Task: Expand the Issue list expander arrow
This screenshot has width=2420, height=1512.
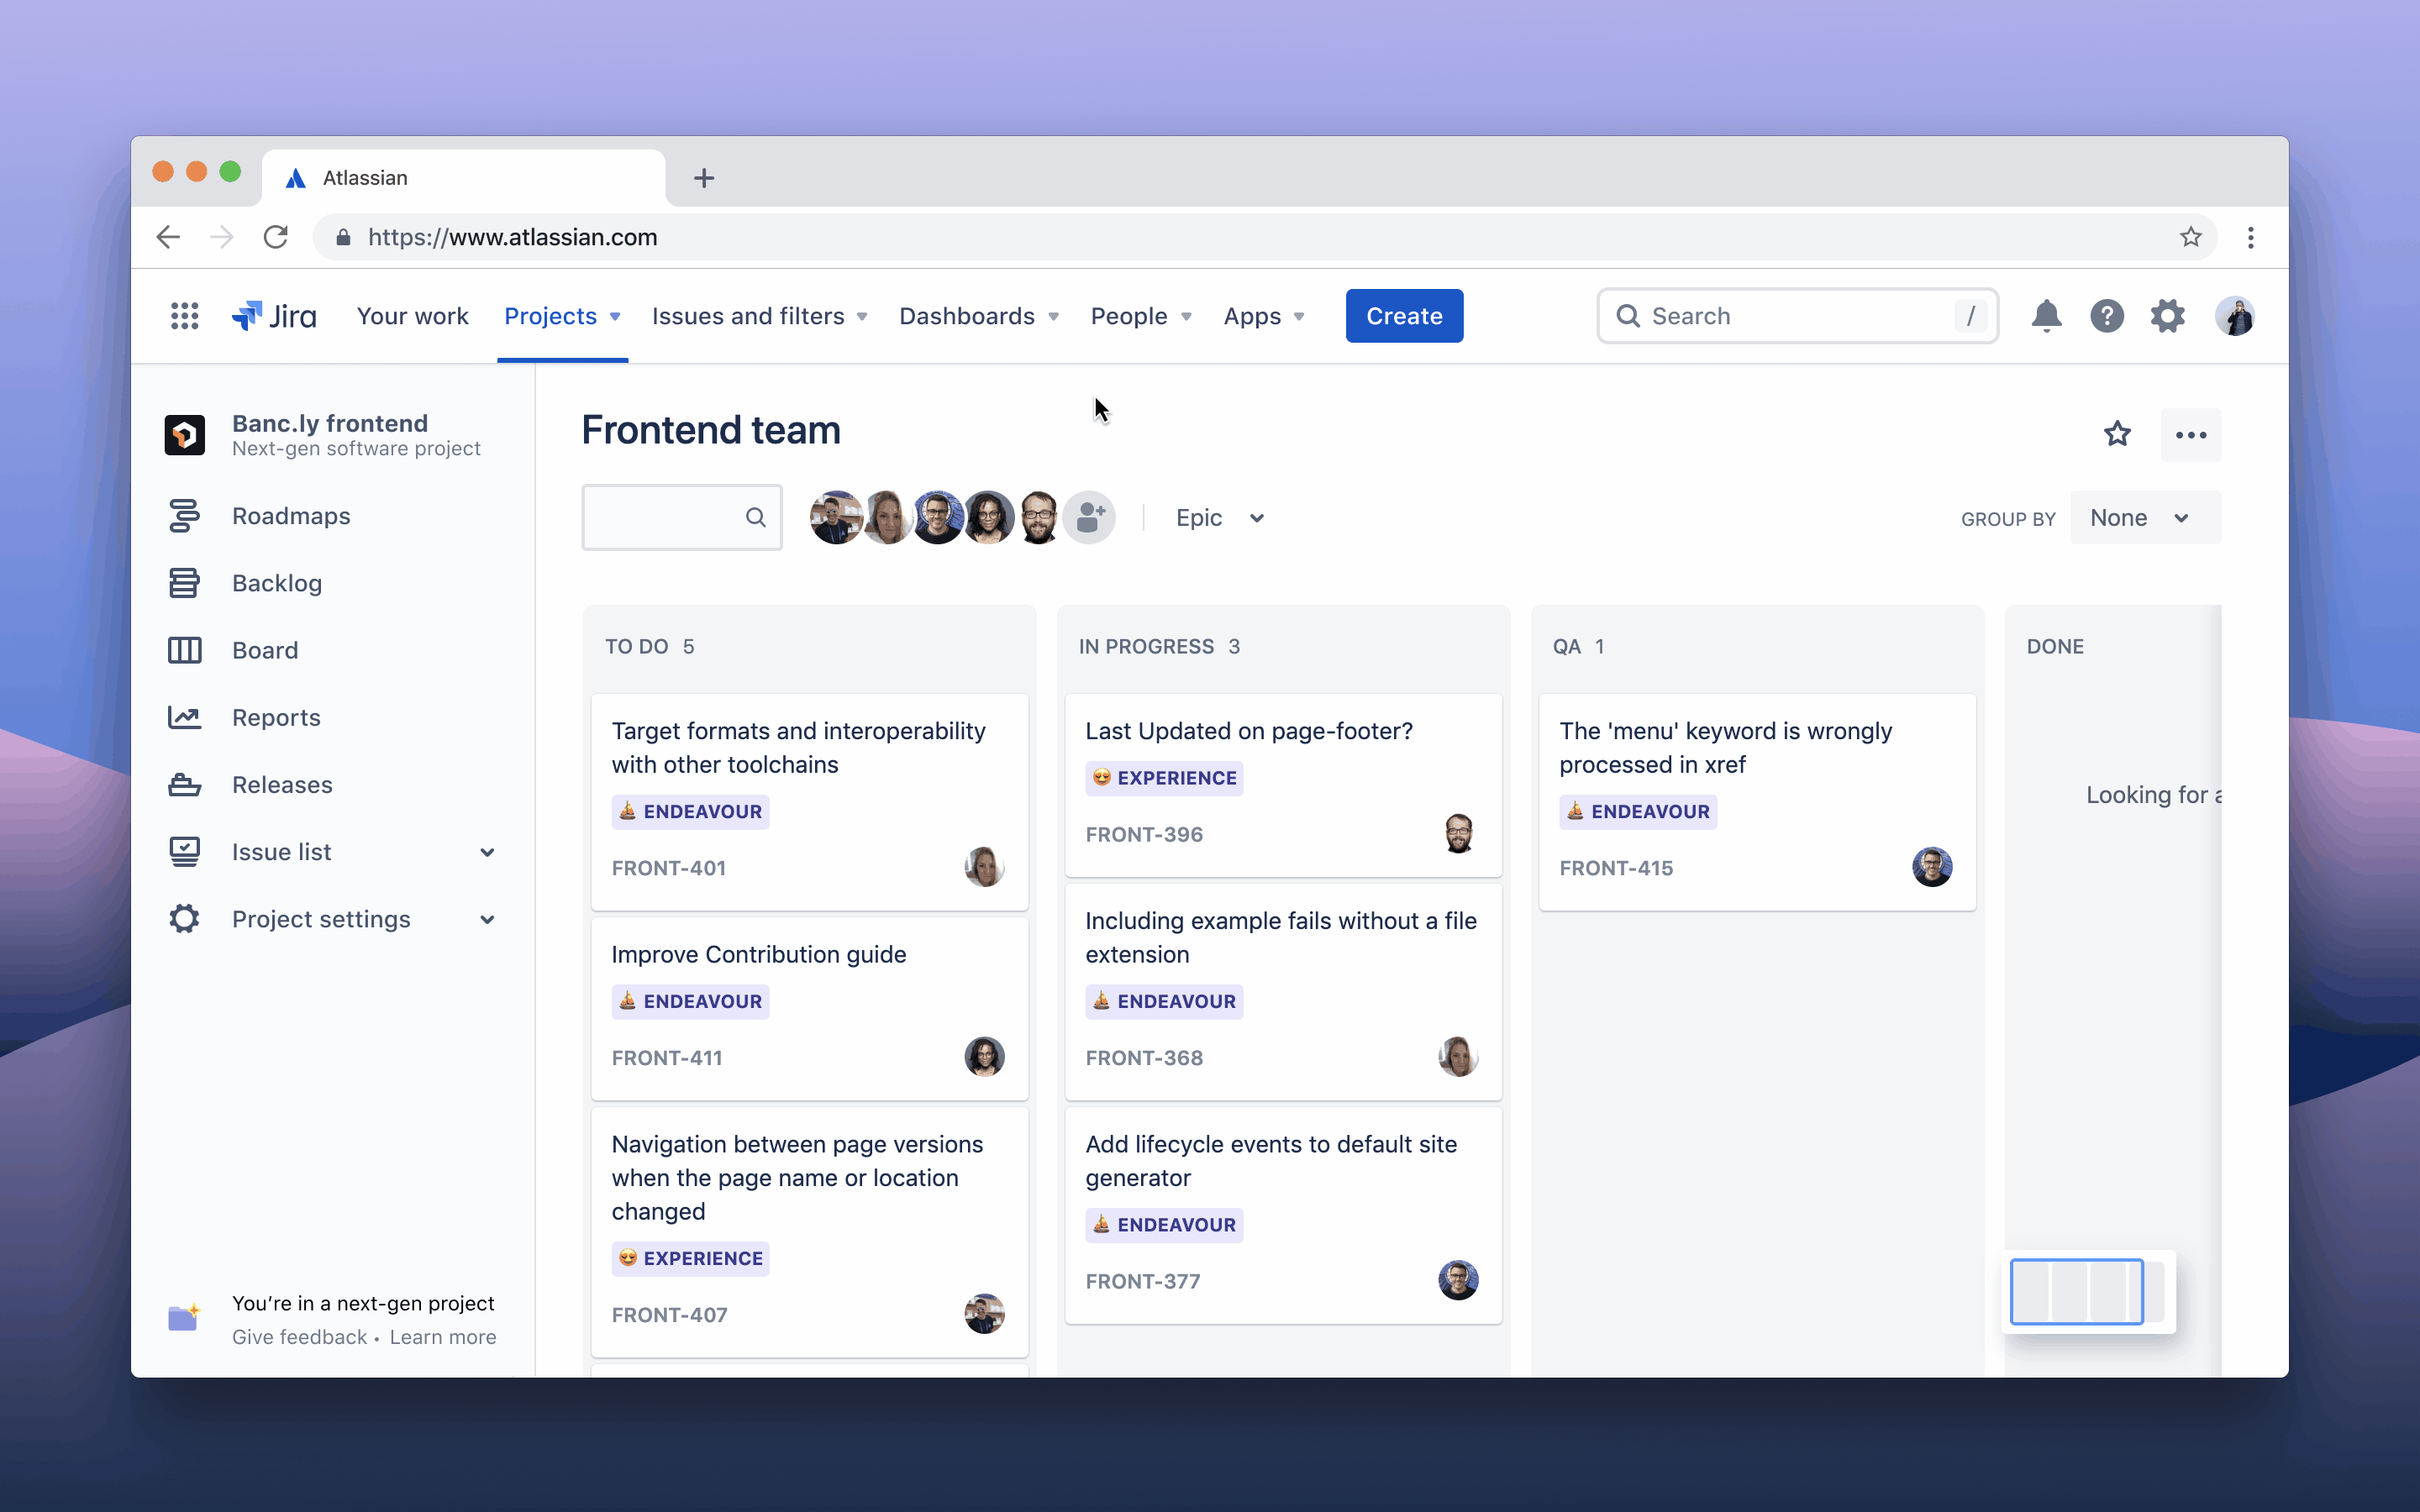Action: pos(484,852)
